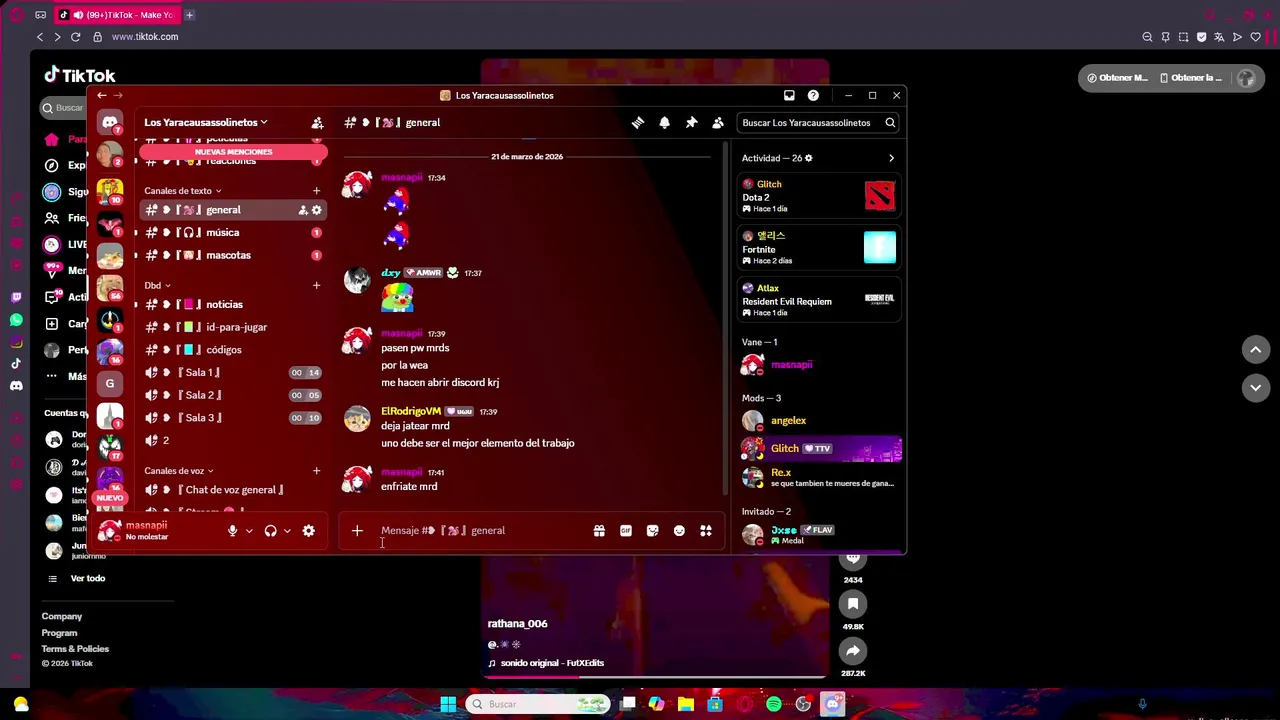Image resolution: width=1280 pixels, height=720 pixels.
Task: Join Sala 3 voice channel
Action: 233,418
